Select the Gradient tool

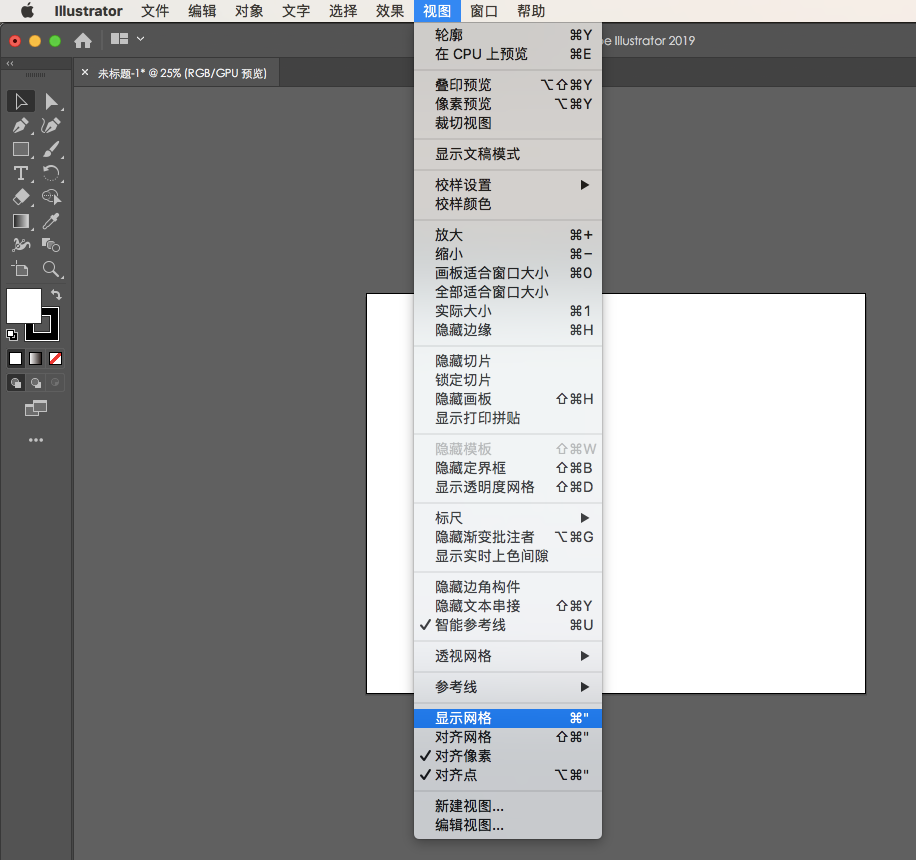tap(21, 221)
